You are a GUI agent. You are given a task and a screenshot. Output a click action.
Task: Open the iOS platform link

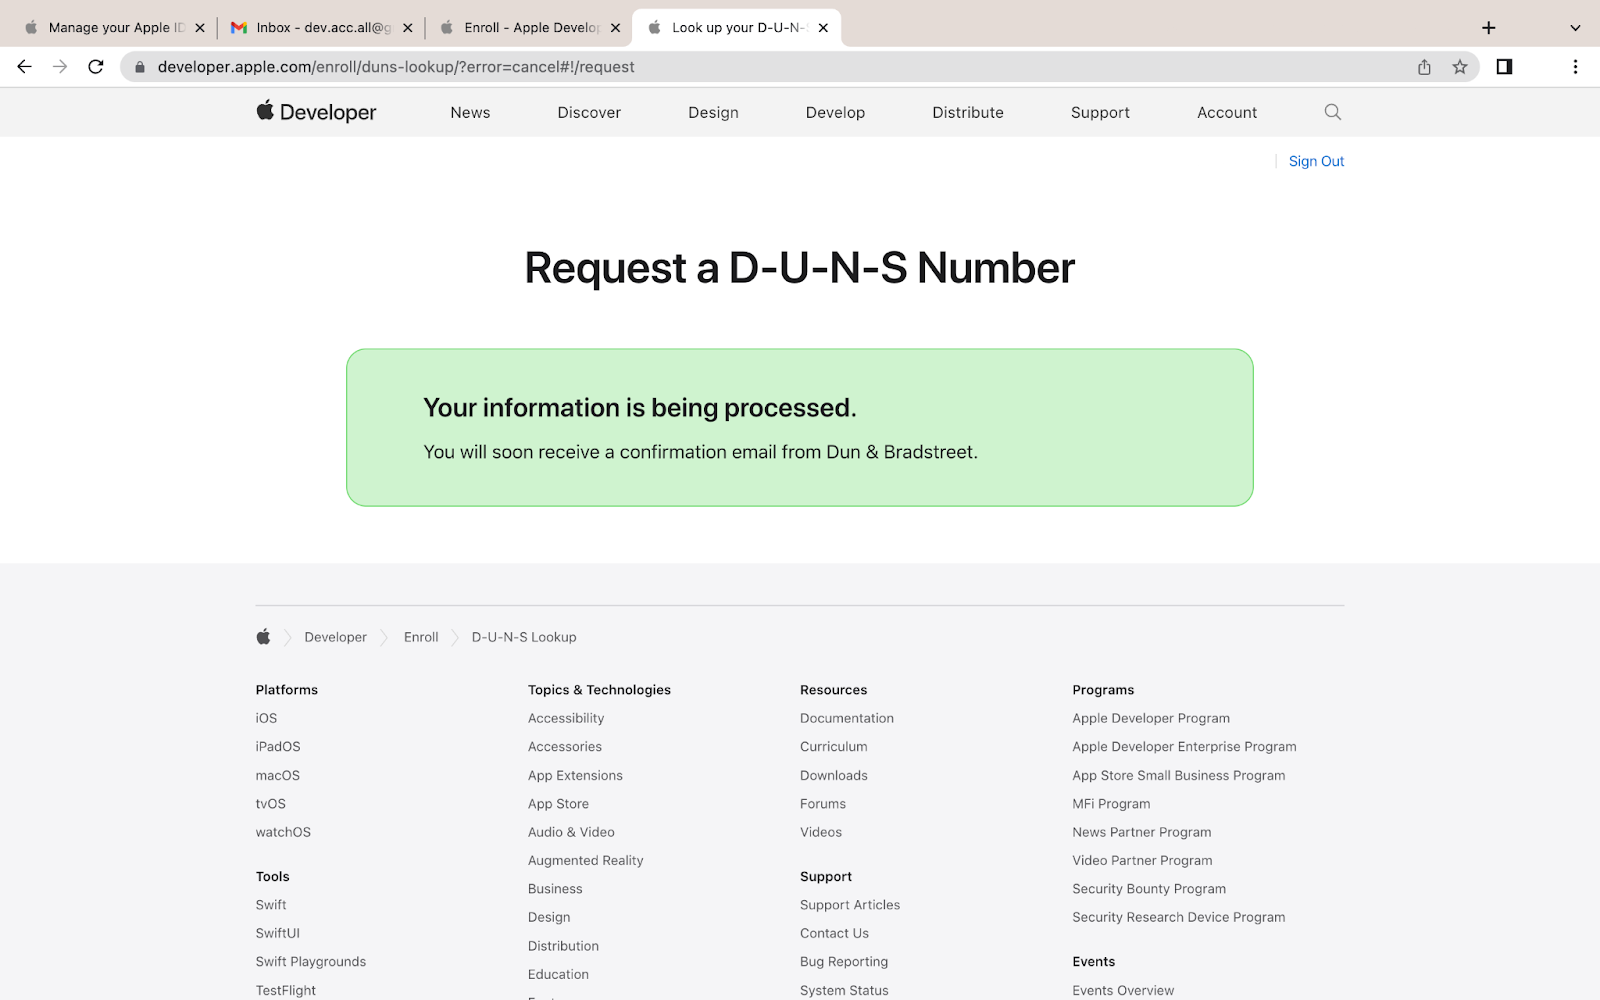pos(266,718)
